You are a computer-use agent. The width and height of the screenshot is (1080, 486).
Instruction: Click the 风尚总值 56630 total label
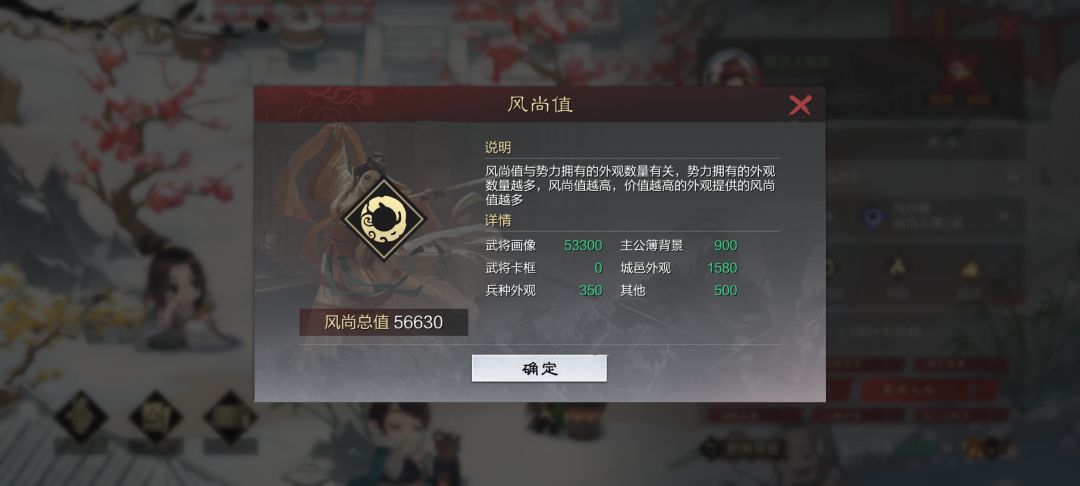pos(384,322)
